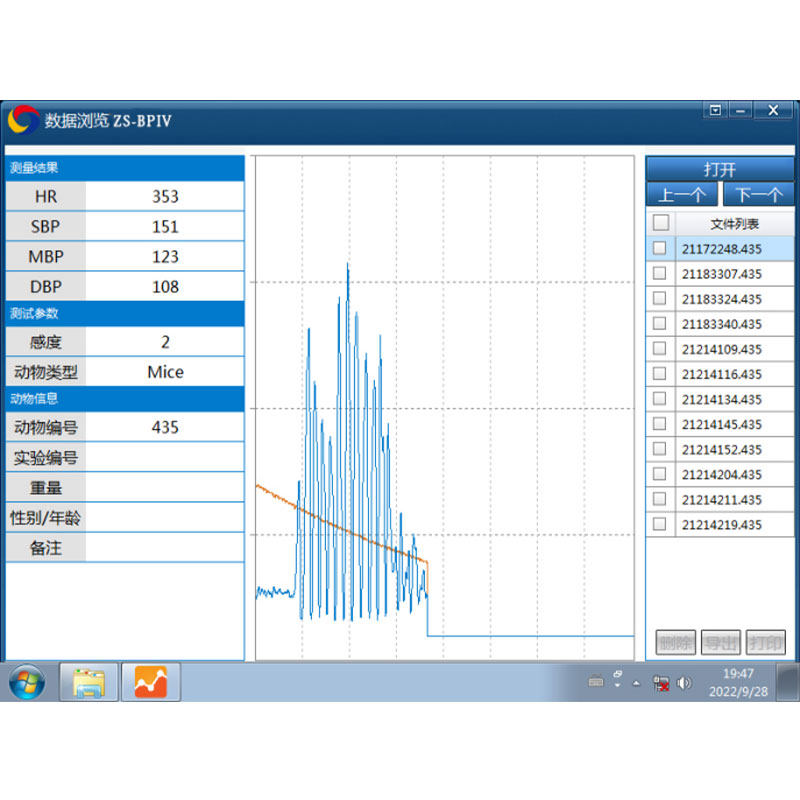The image size is (800, 800).
Task: Check the box for file 21183307.435
Action: coord(659,273)
